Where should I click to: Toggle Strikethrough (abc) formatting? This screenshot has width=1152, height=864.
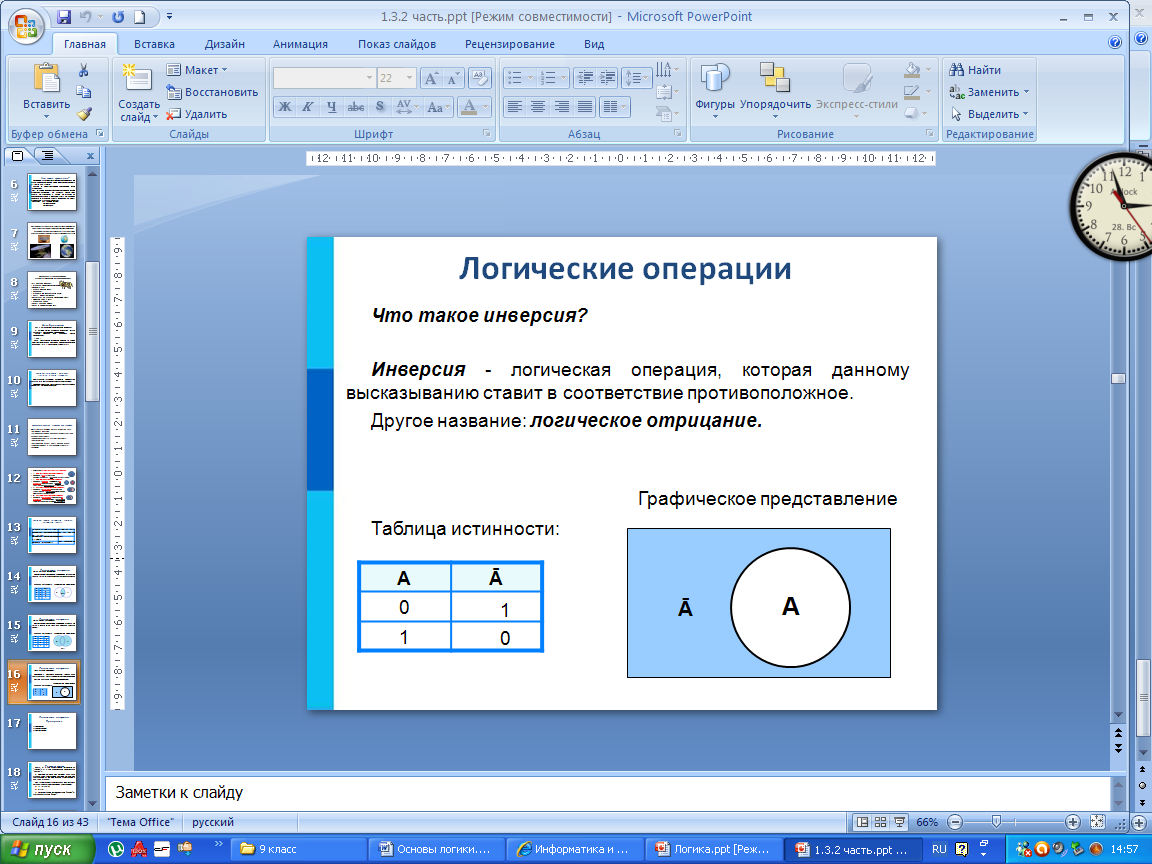pyautogui.click(x=356, y=107)
